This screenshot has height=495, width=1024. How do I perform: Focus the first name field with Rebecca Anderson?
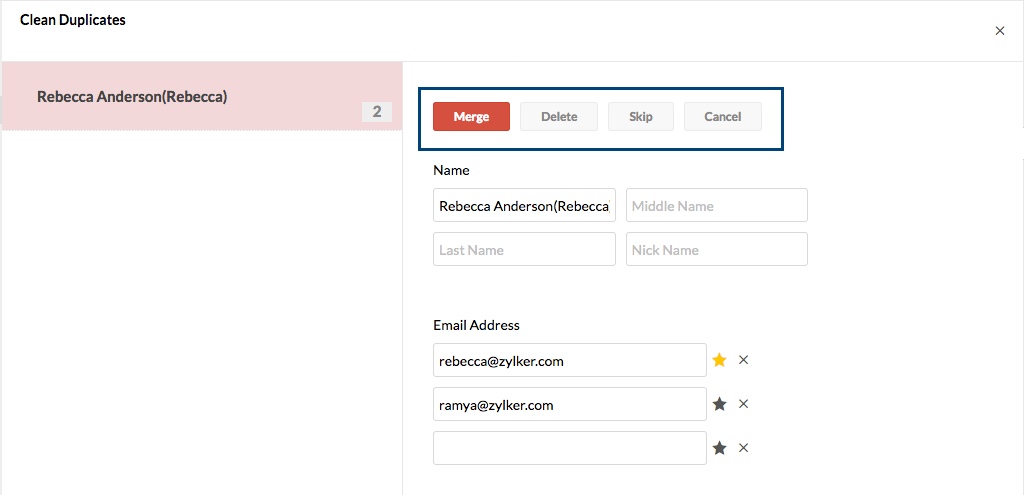524,206
